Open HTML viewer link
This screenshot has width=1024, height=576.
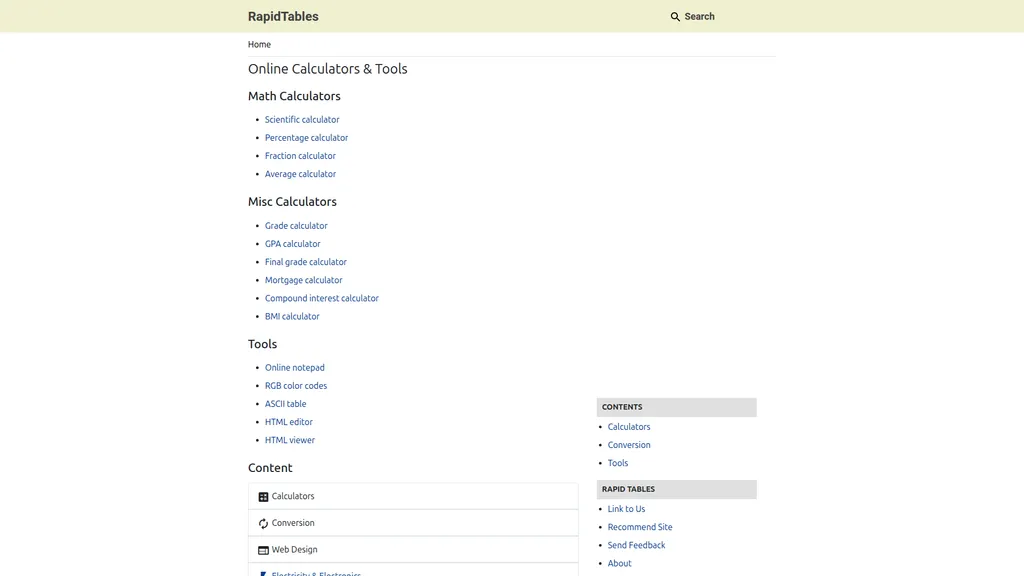[x=289, y=440]
